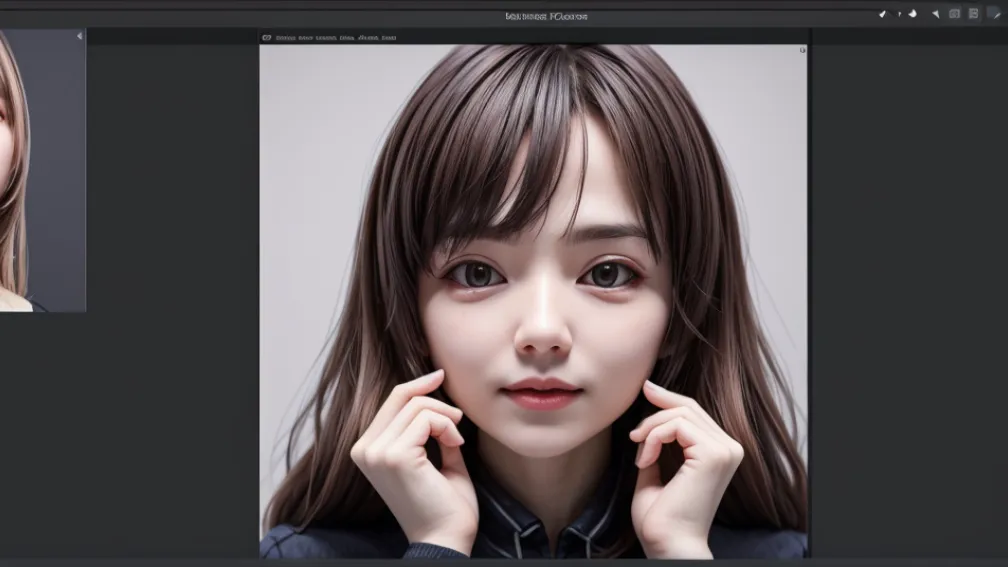Click the dark header strip above the left empty panel

pos(170,36)
